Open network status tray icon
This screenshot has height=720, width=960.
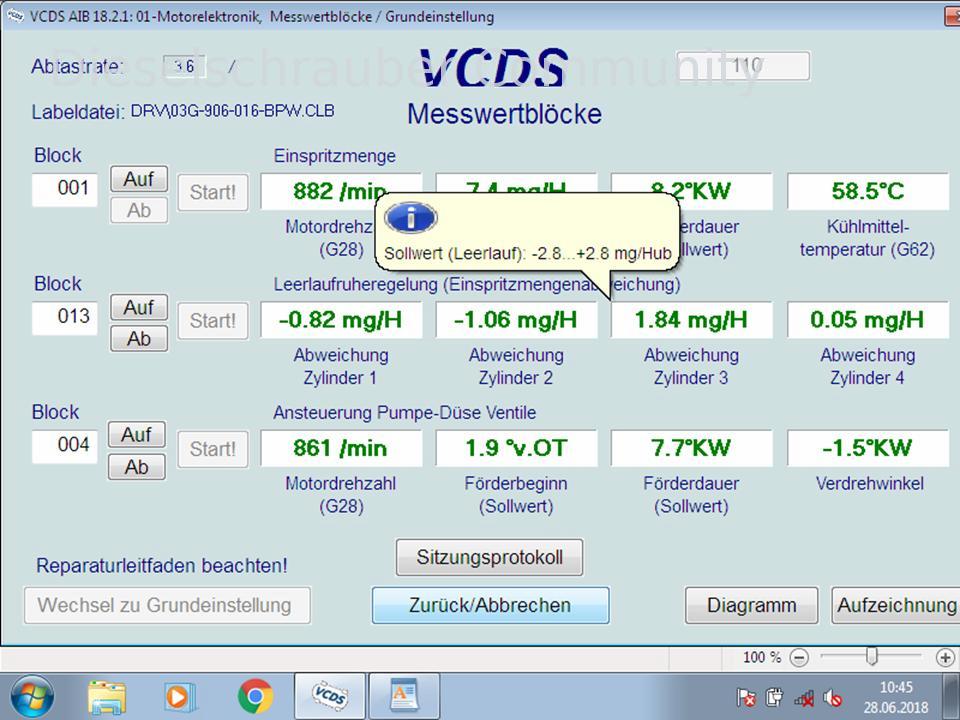pyautogui.click(x=804, y=698)
